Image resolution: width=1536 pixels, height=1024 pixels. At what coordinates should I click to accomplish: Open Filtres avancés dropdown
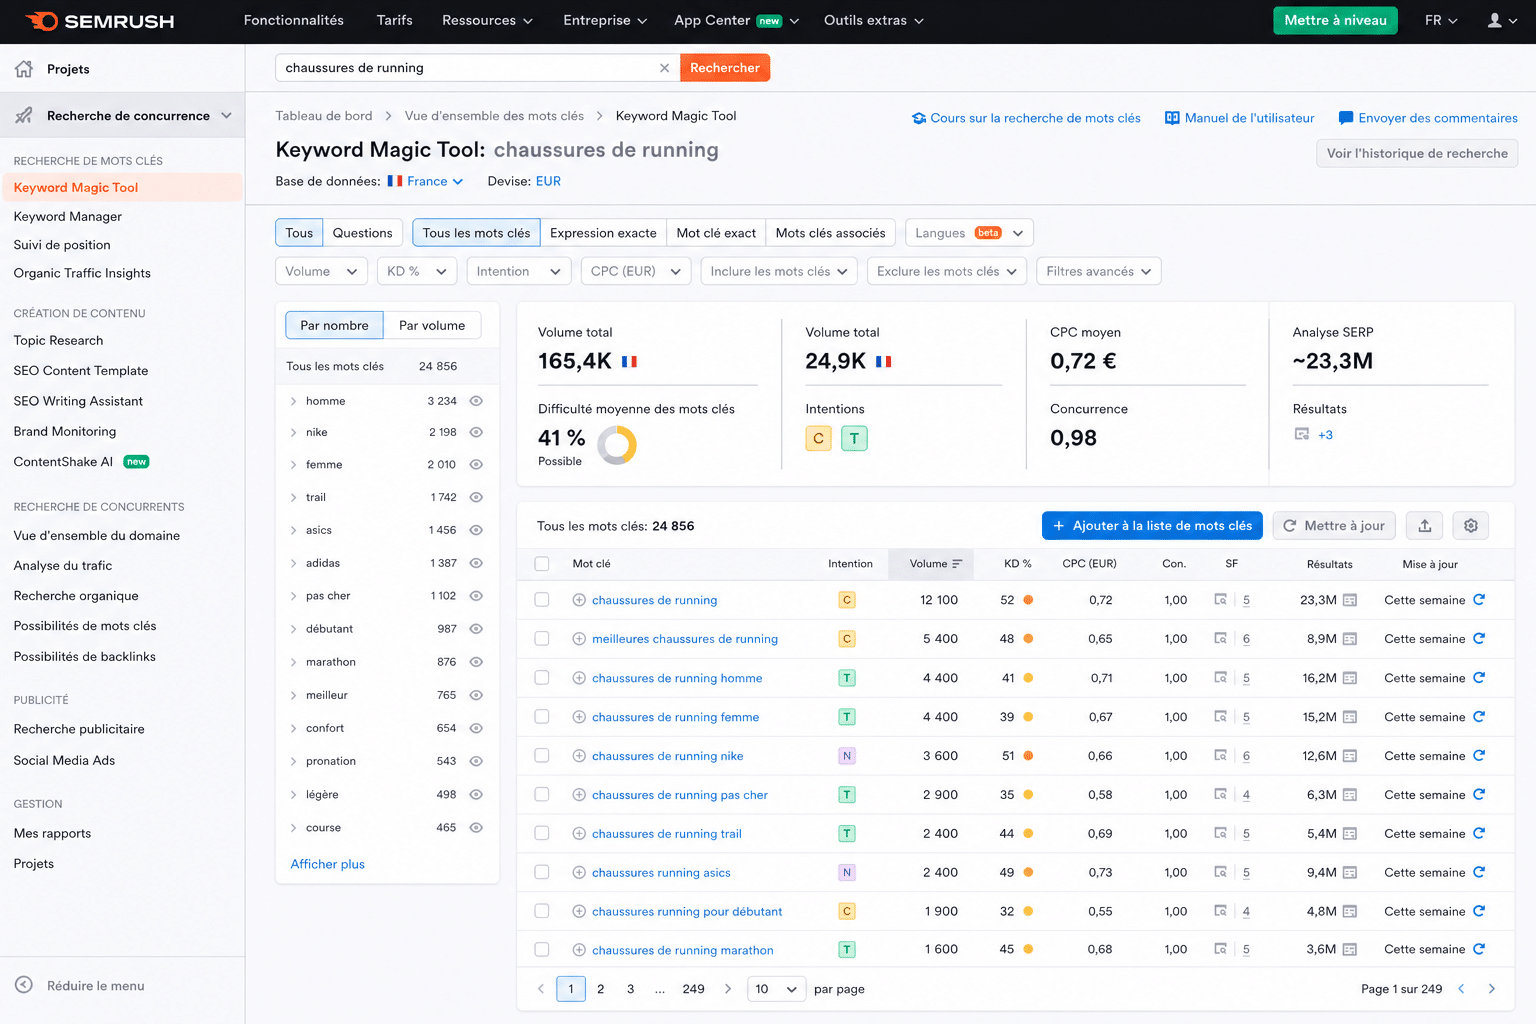point(1099,271)
